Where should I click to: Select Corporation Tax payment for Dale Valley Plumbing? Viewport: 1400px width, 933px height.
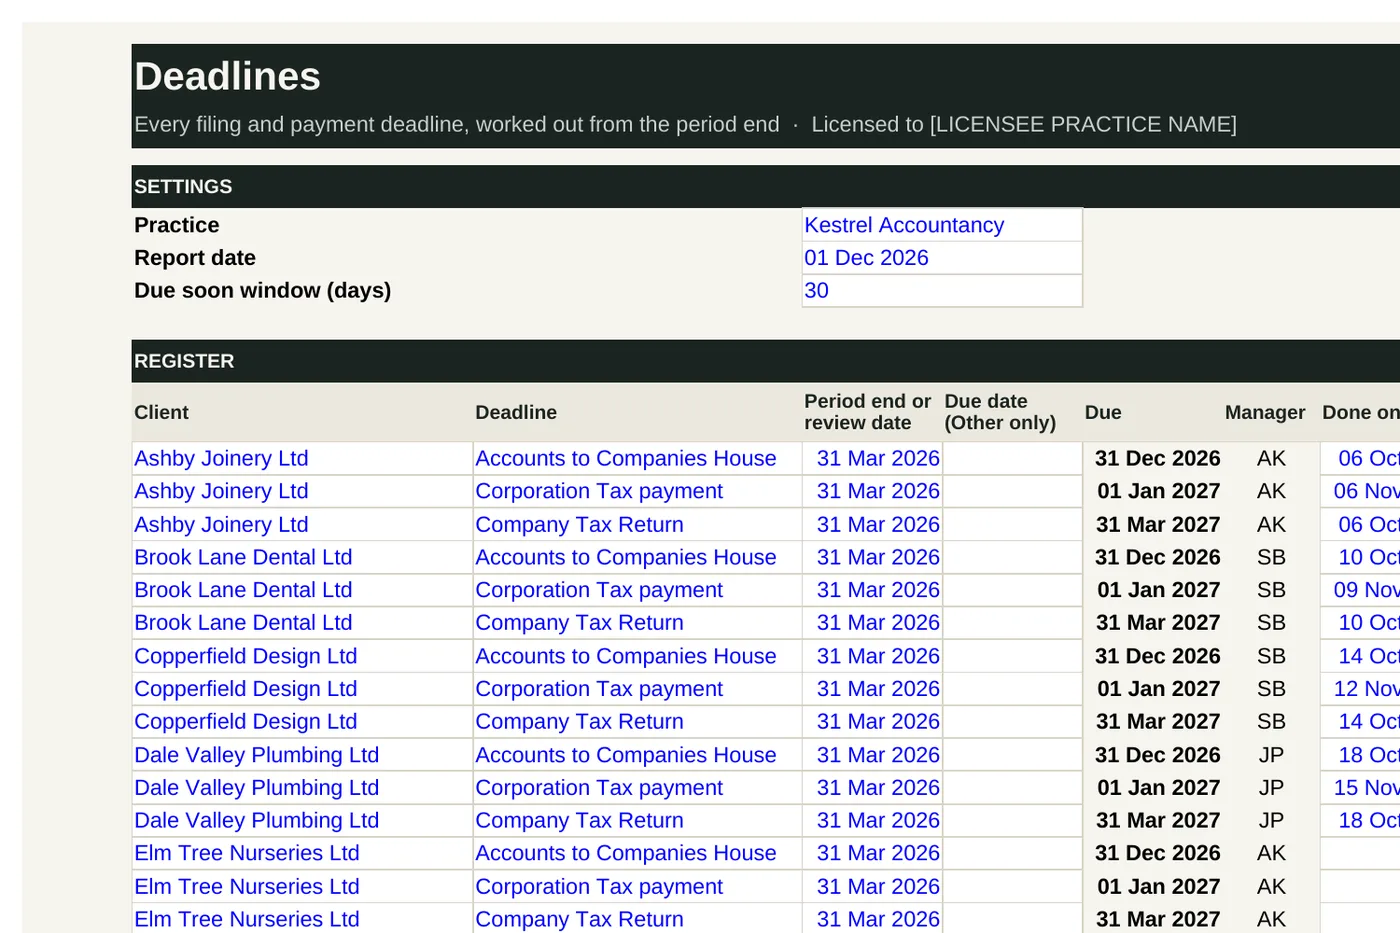tap(637, 788)
